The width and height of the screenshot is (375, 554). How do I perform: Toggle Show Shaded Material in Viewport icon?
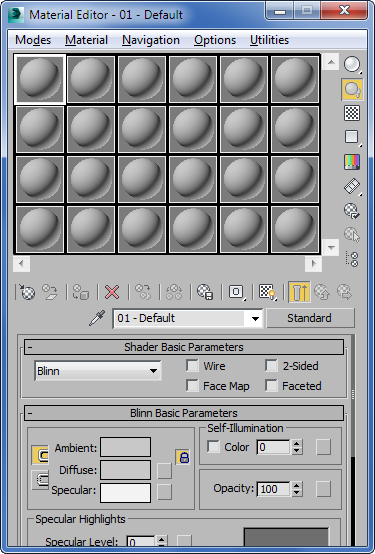point(268,292)
